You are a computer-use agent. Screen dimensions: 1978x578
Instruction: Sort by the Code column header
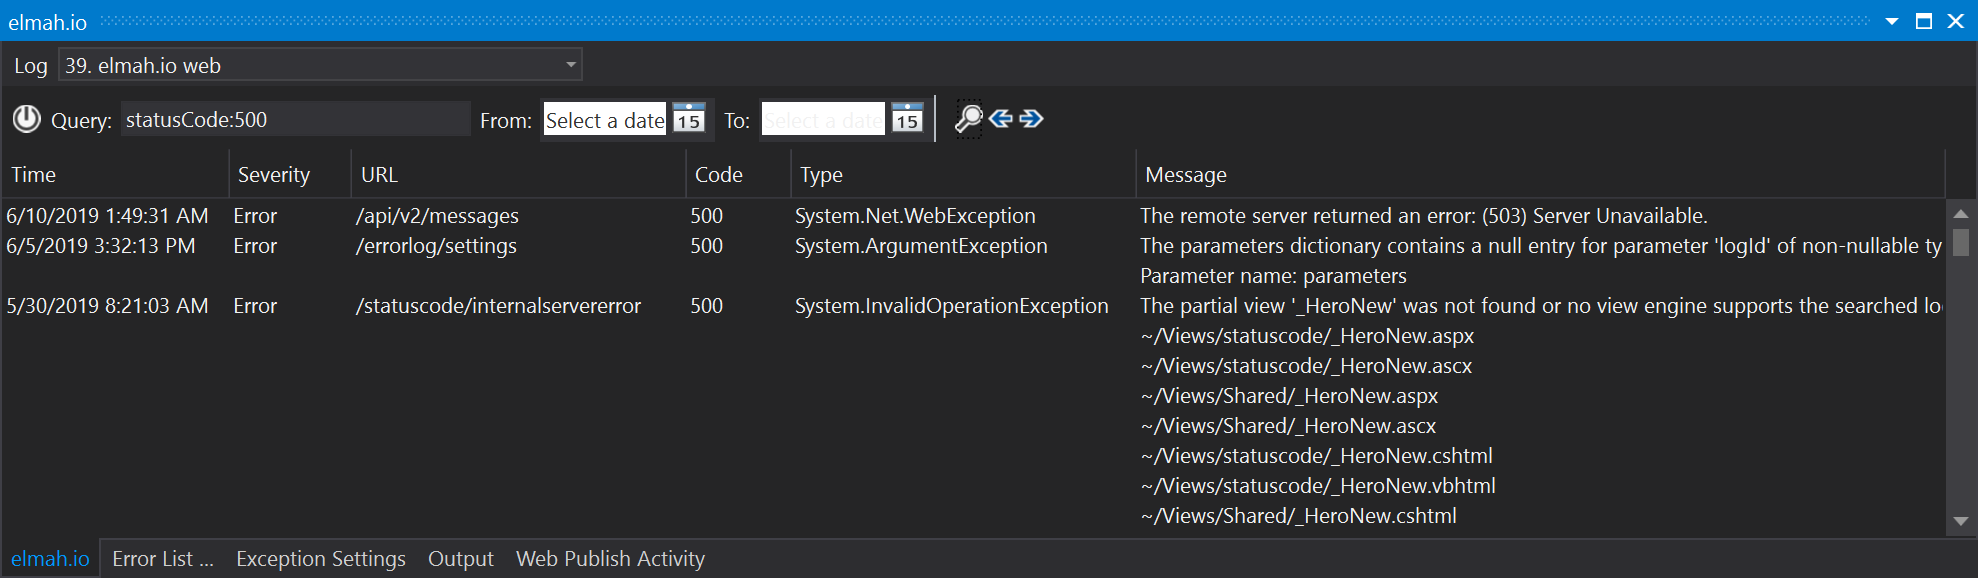click(x=738, y=175)
